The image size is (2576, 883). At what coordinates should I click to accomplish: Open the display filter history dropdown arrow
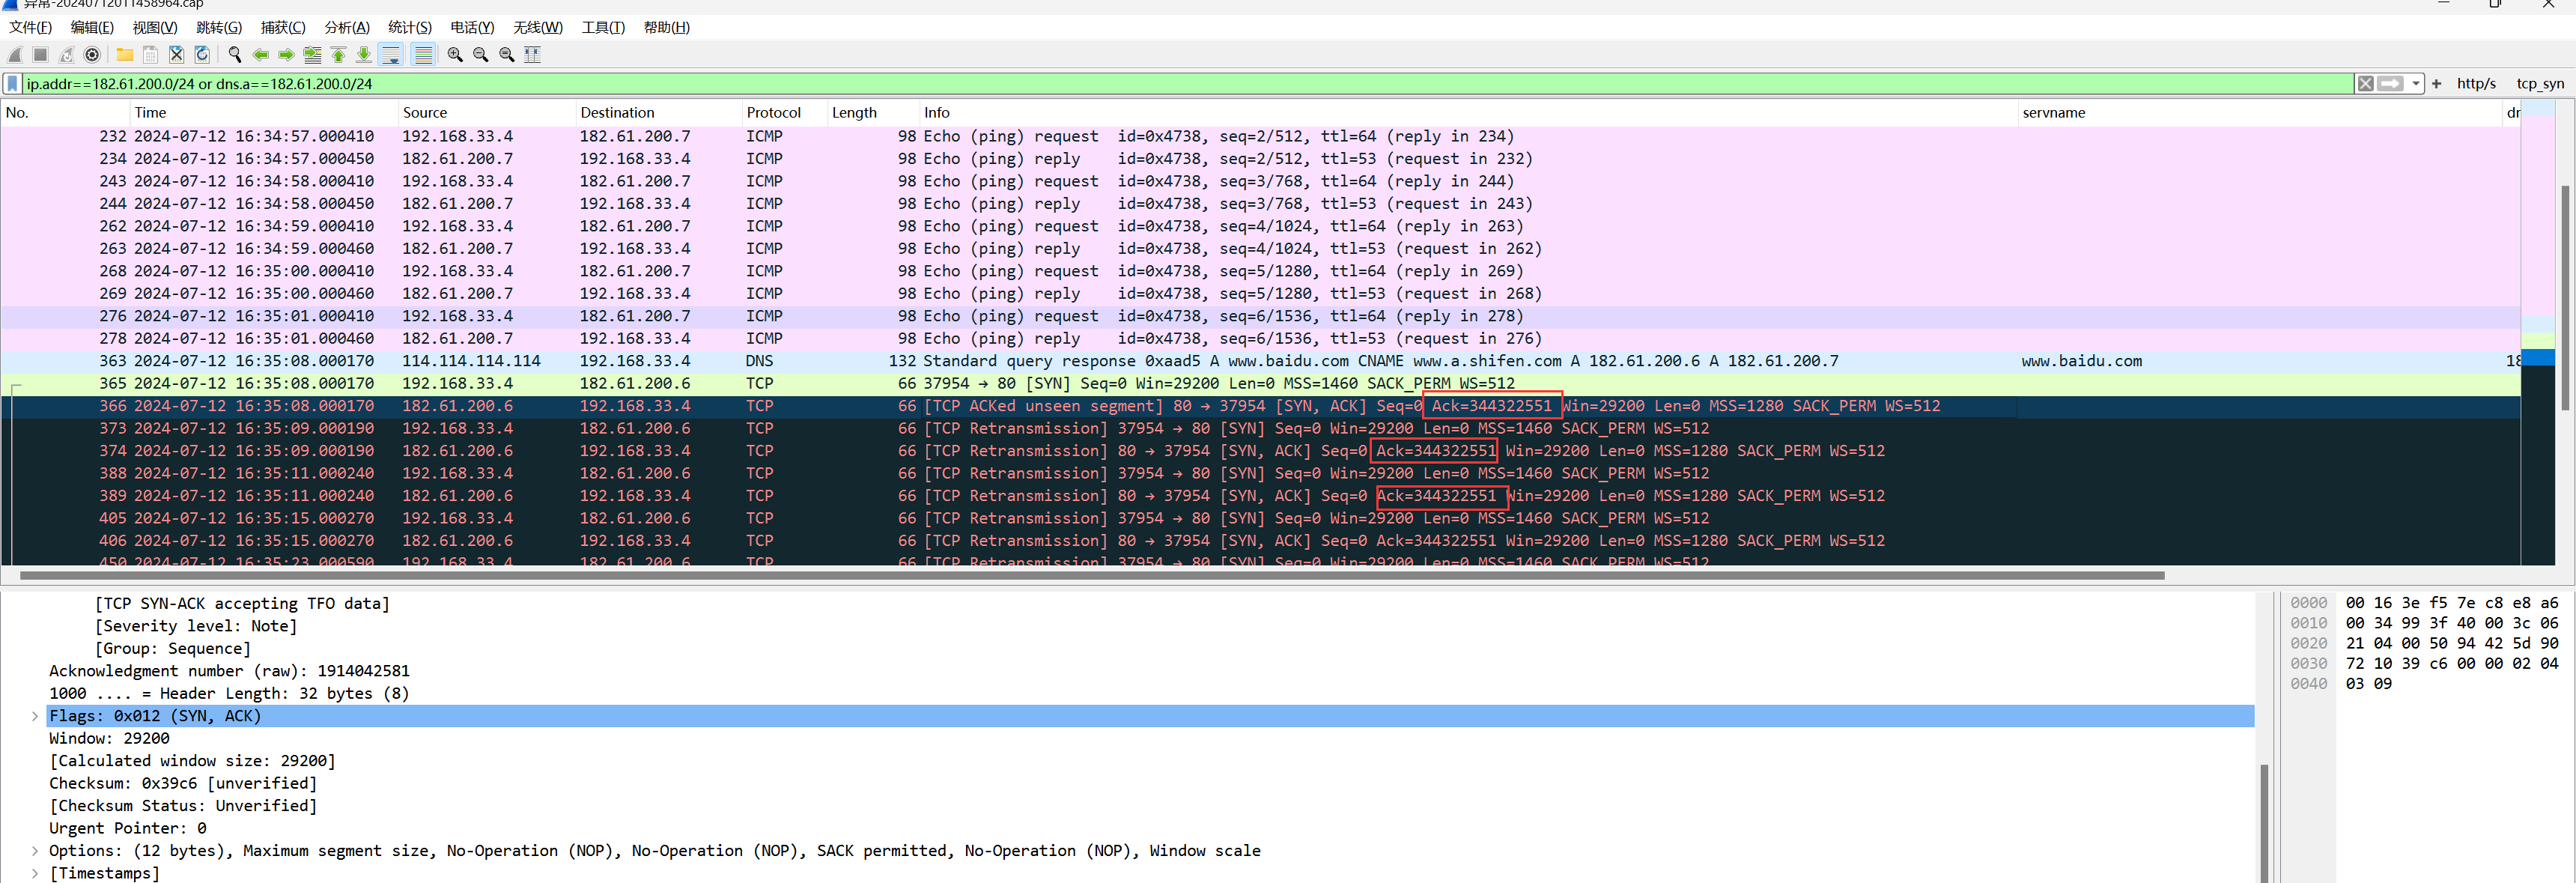(x=2416, y=84)
